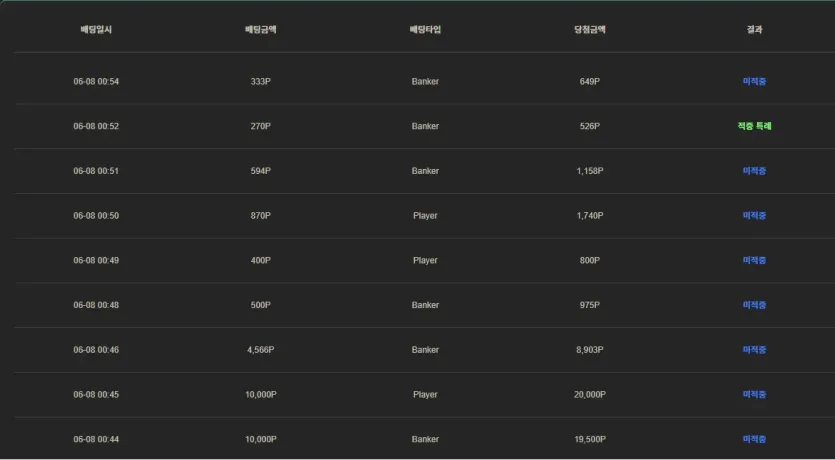
Task: Click the green 적중 특례 result label
Action: 755,126
